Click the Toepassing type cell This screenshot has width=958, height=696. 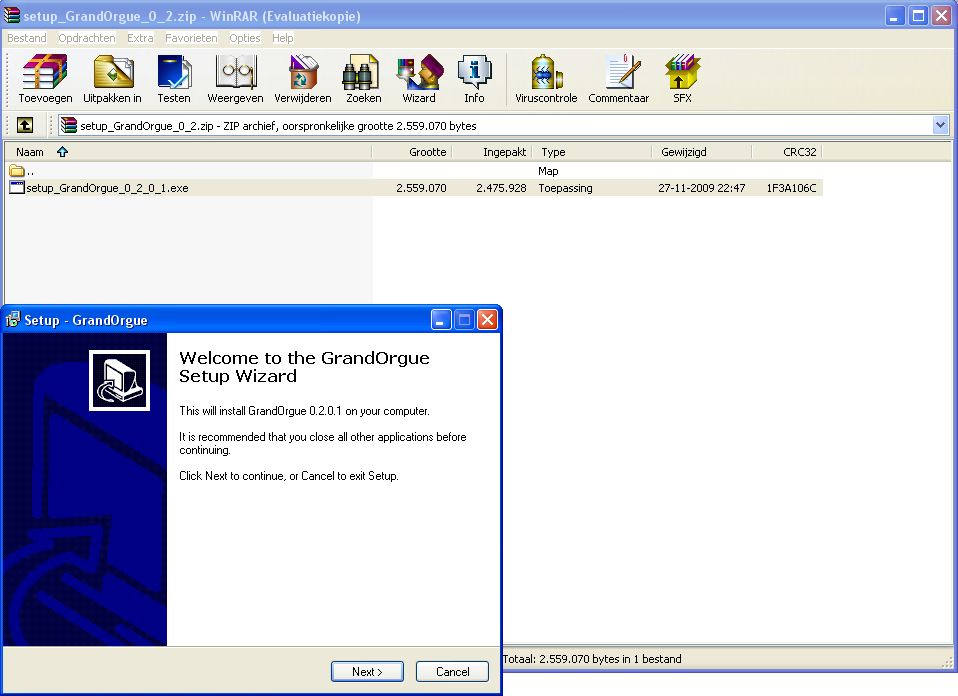pos(565,188)
